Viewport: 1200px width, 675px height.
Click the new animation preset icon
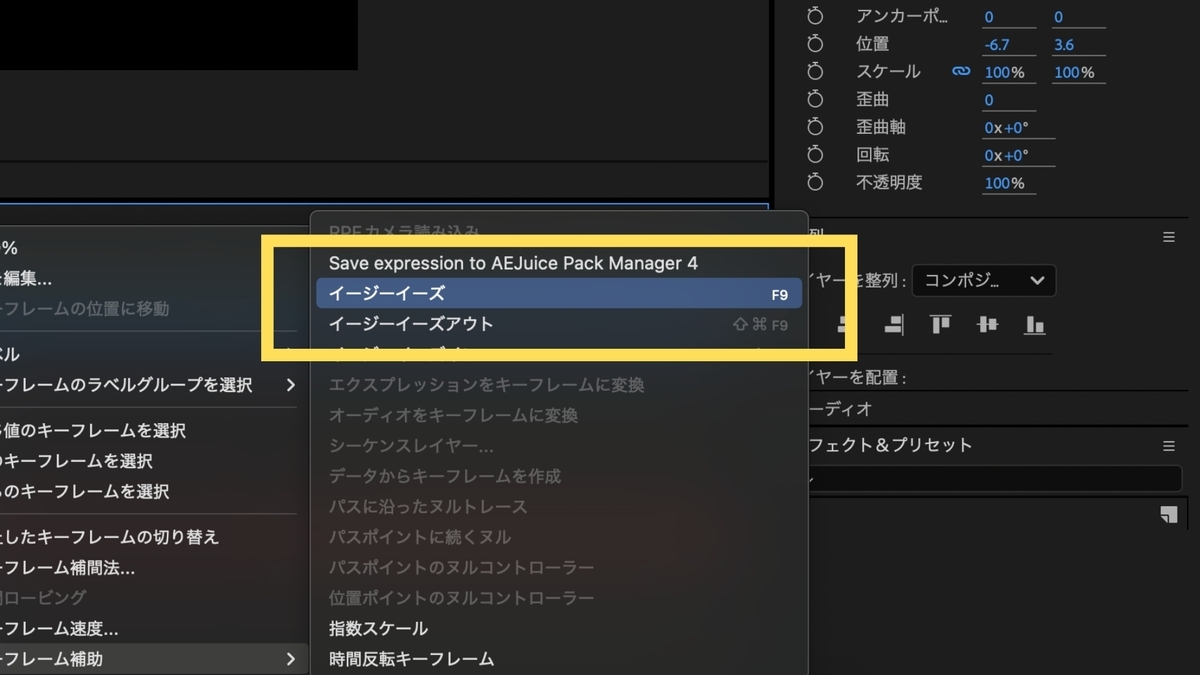coord(1168,514)
